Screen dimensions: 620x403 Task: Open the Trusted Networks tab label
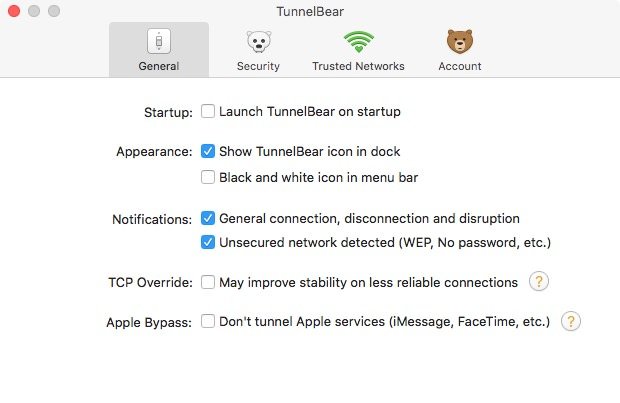point(358,66)
